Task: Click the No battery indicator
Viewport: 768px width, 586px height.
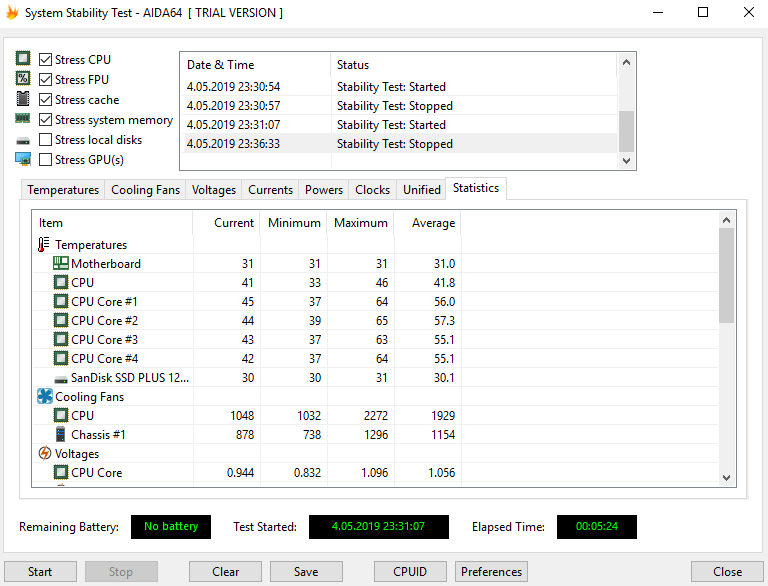Action: [171, 527]
